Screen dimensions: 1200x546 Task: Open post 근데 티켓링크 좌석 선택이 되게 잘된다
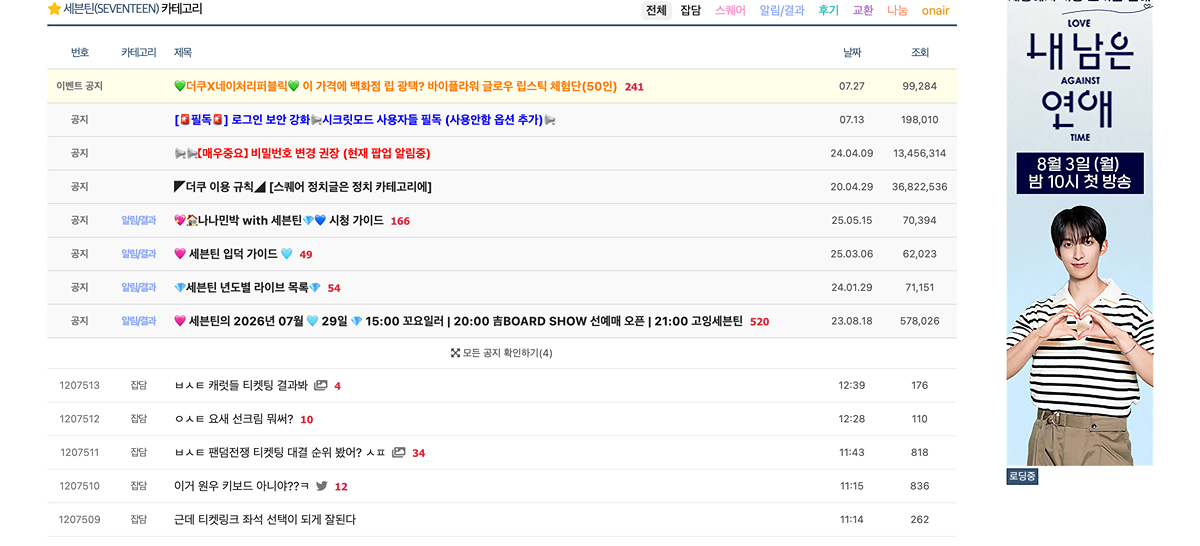click(x=265, y=519)
